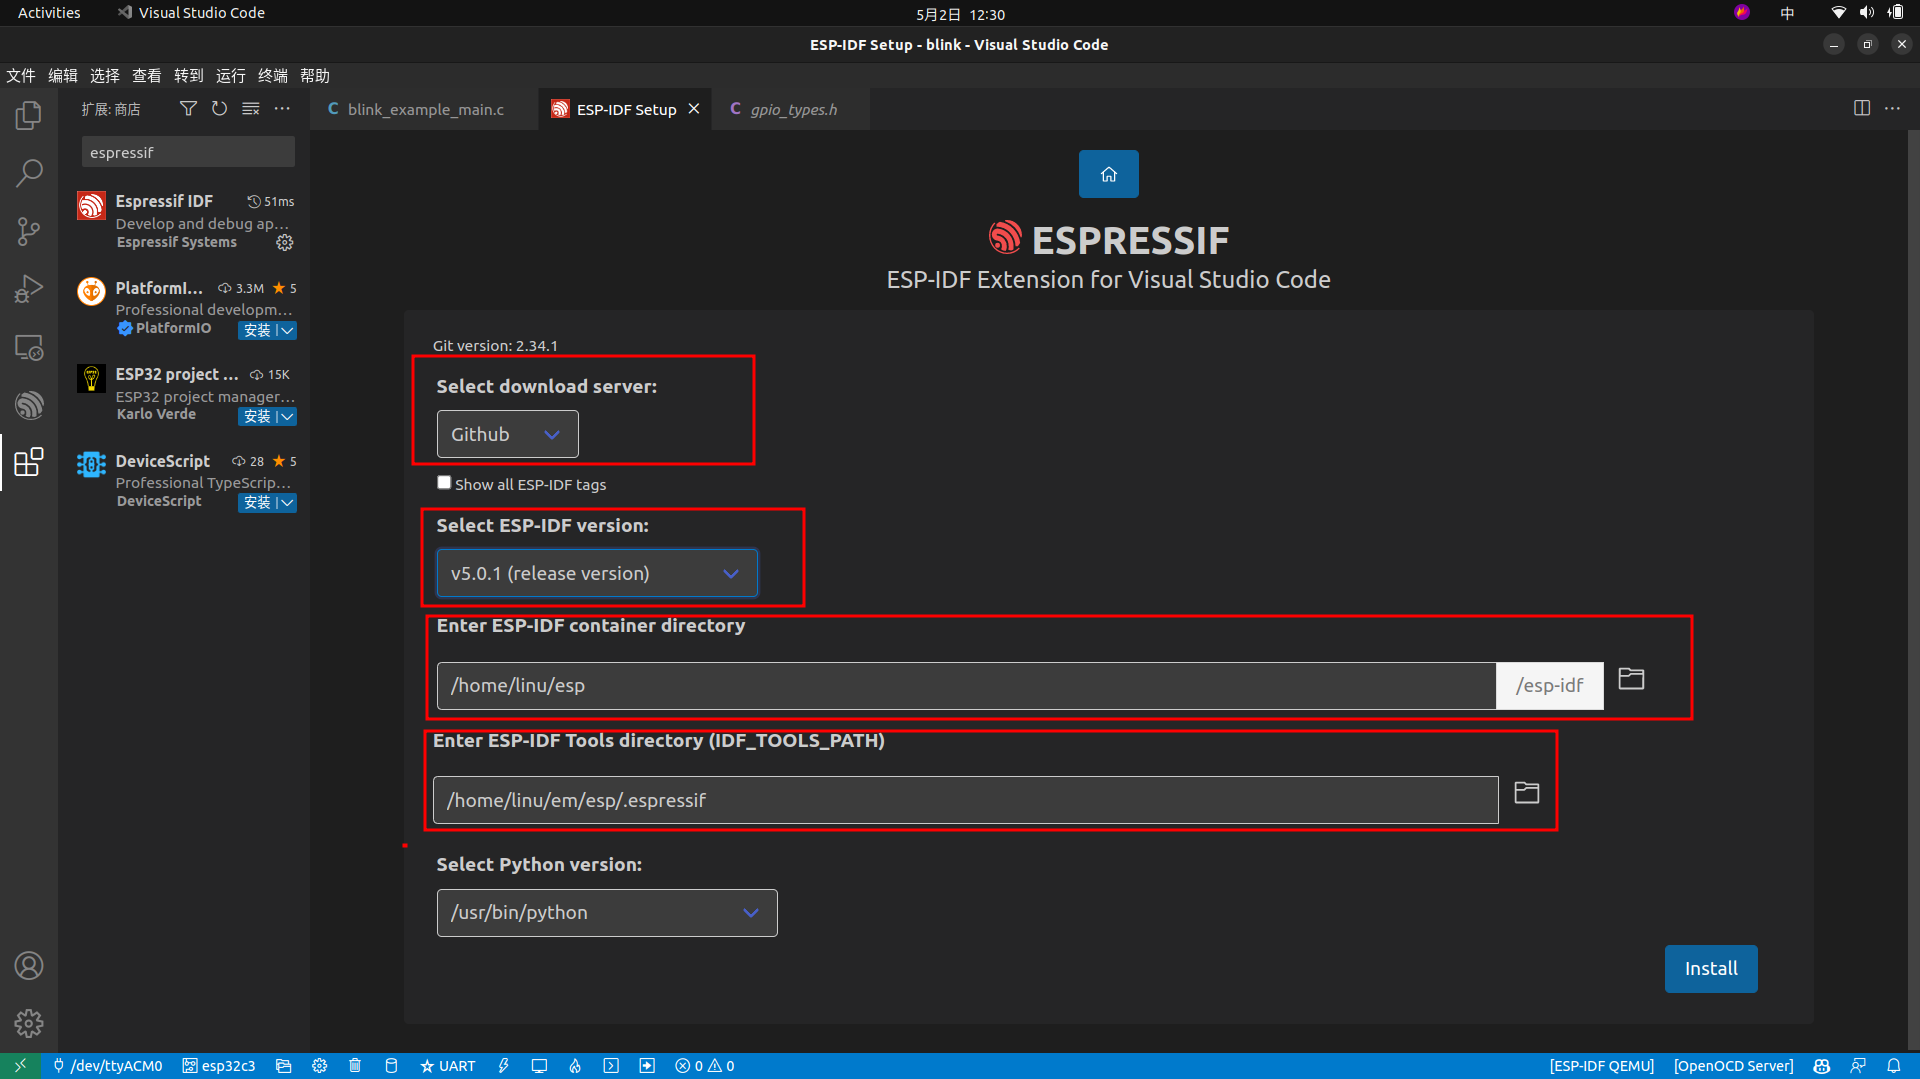Open the Run and Debug view

[x=29, y=289]
